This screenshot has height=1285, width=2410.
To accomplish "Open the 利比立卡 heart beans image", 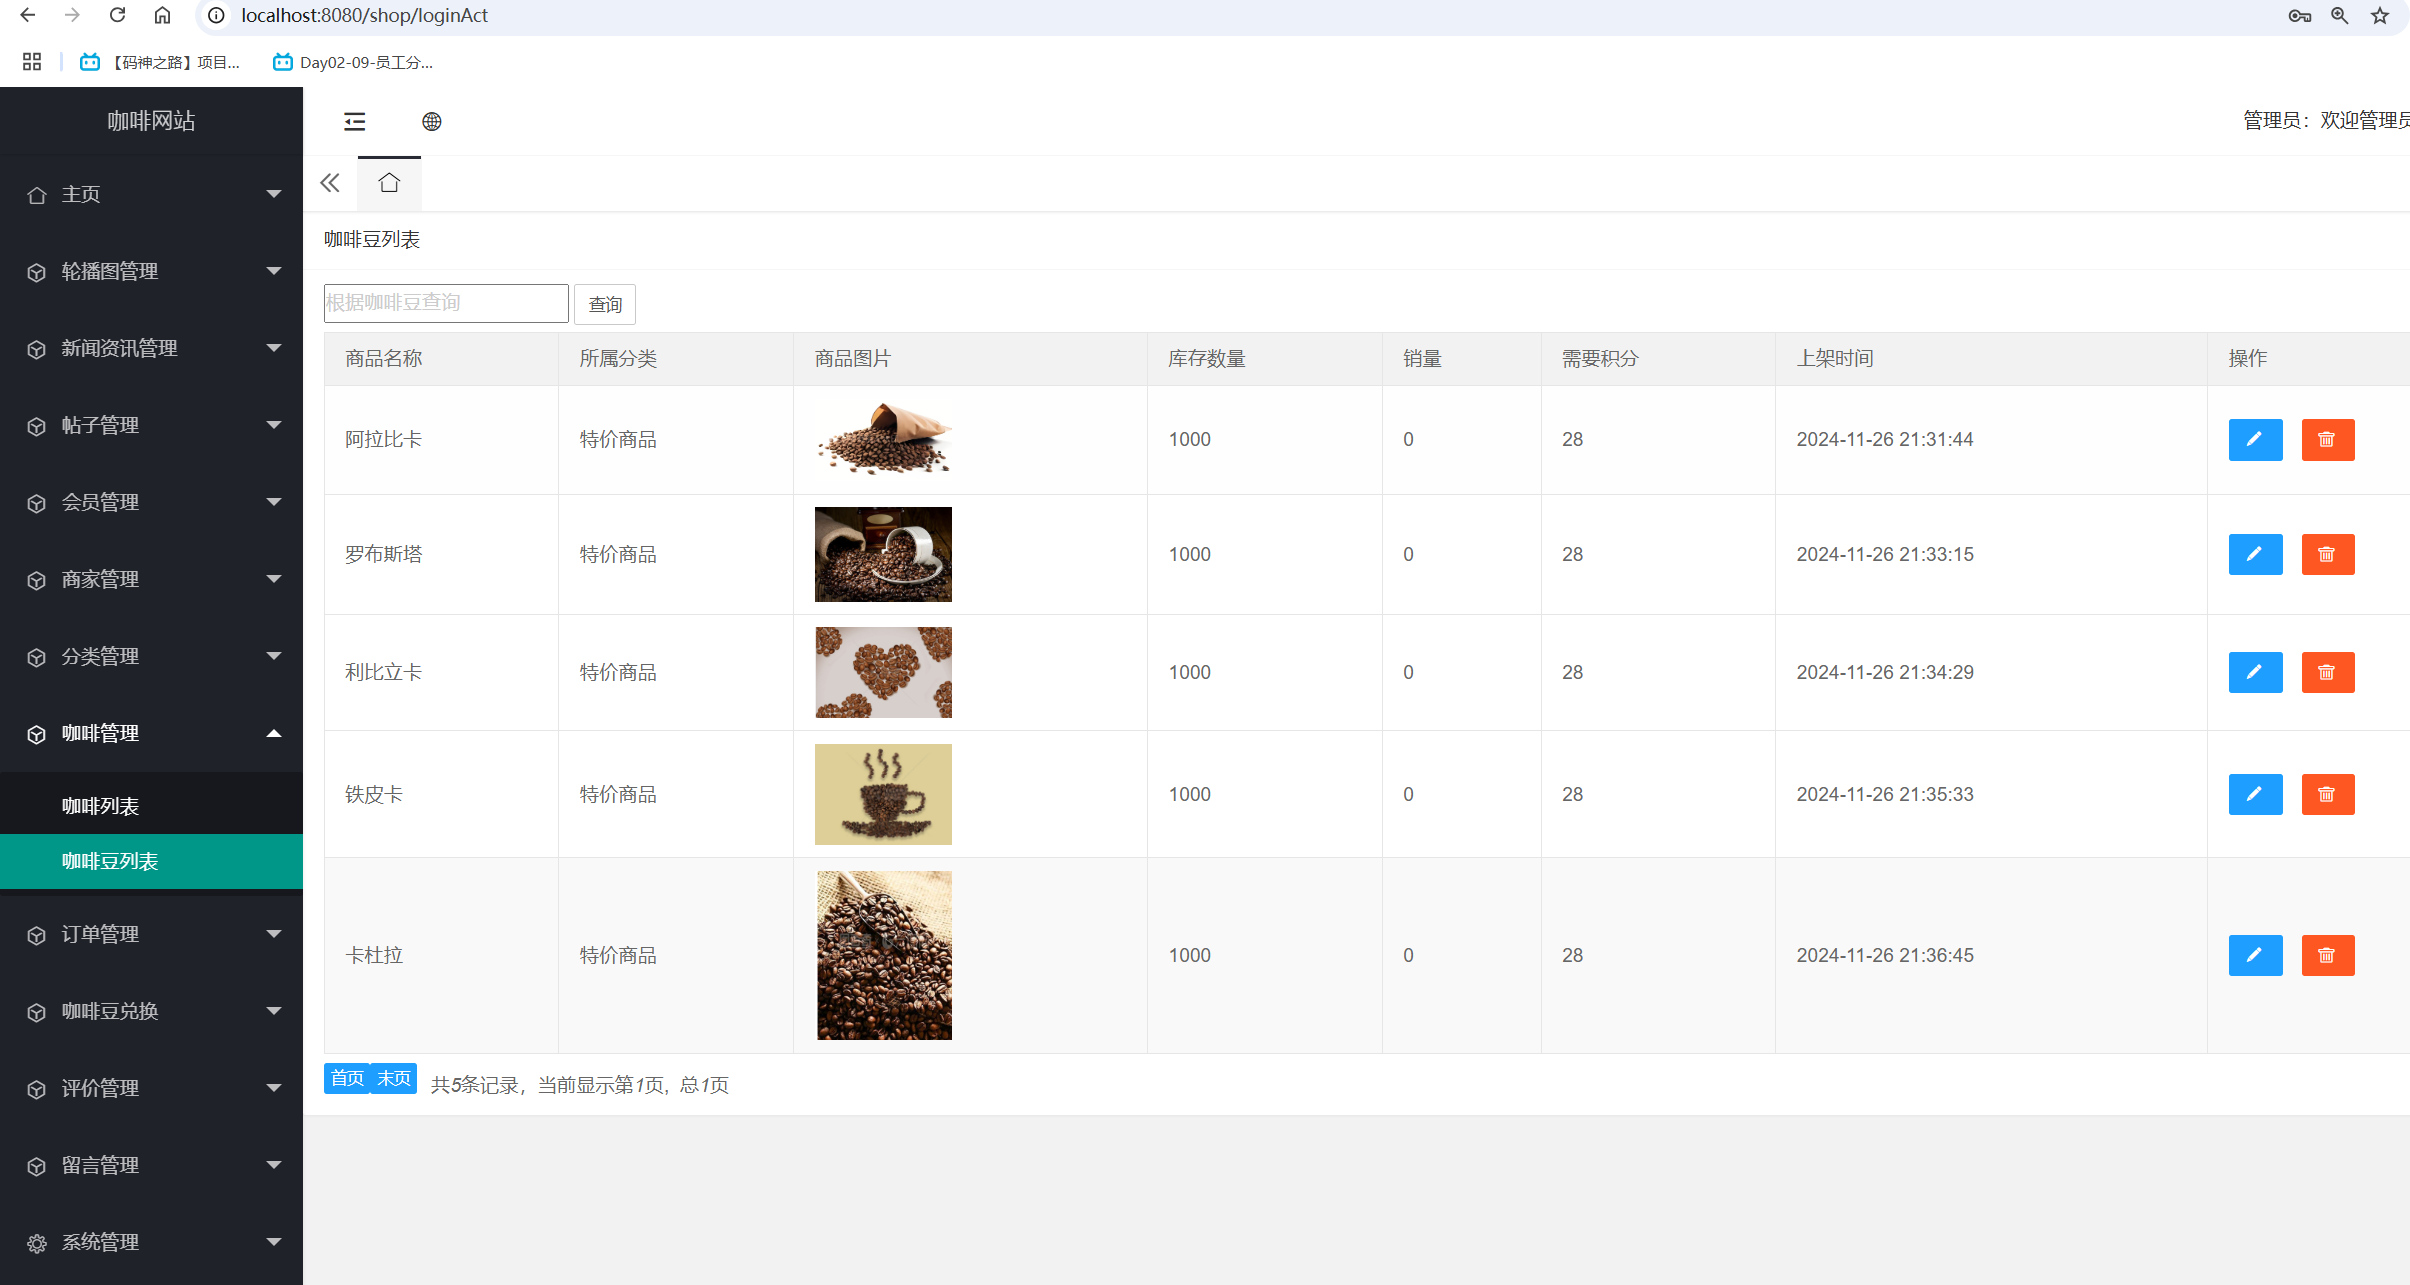I will (x=884, y=672).
